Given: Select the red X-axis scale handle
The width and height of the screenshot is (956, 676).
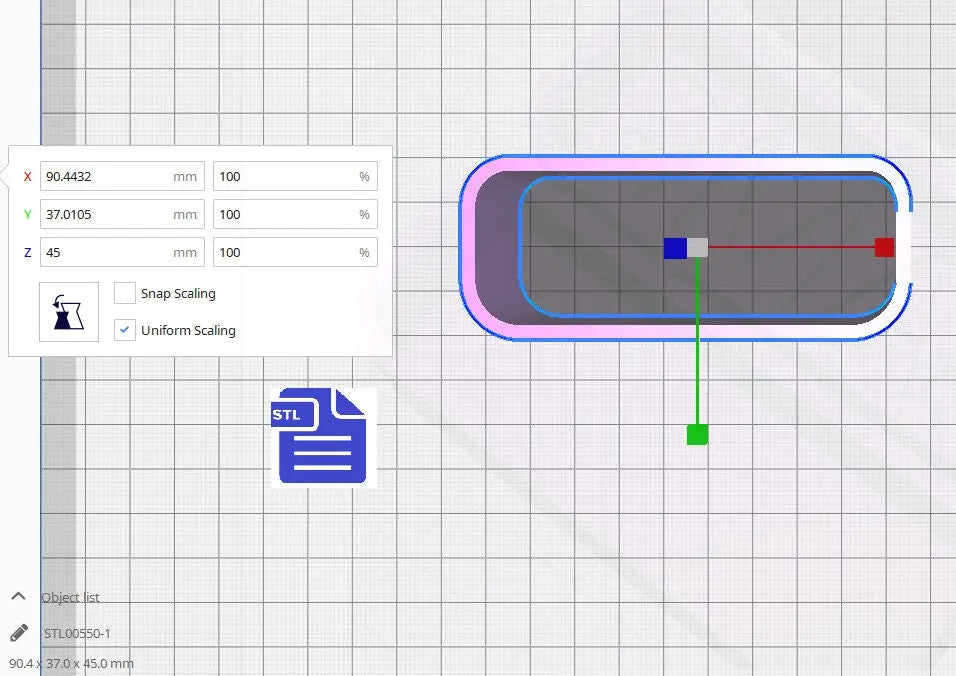Looking at the screenshot, I should click(x=884, y=247).
